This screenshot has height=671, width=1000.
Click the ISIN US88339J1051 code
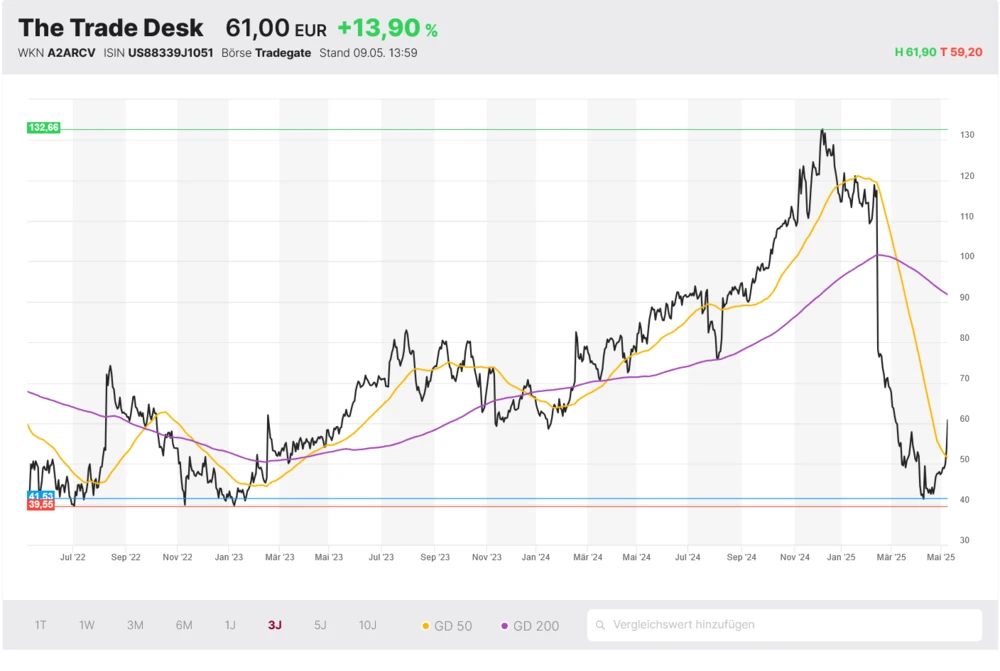pyautogui.click(x=171, y=53)
